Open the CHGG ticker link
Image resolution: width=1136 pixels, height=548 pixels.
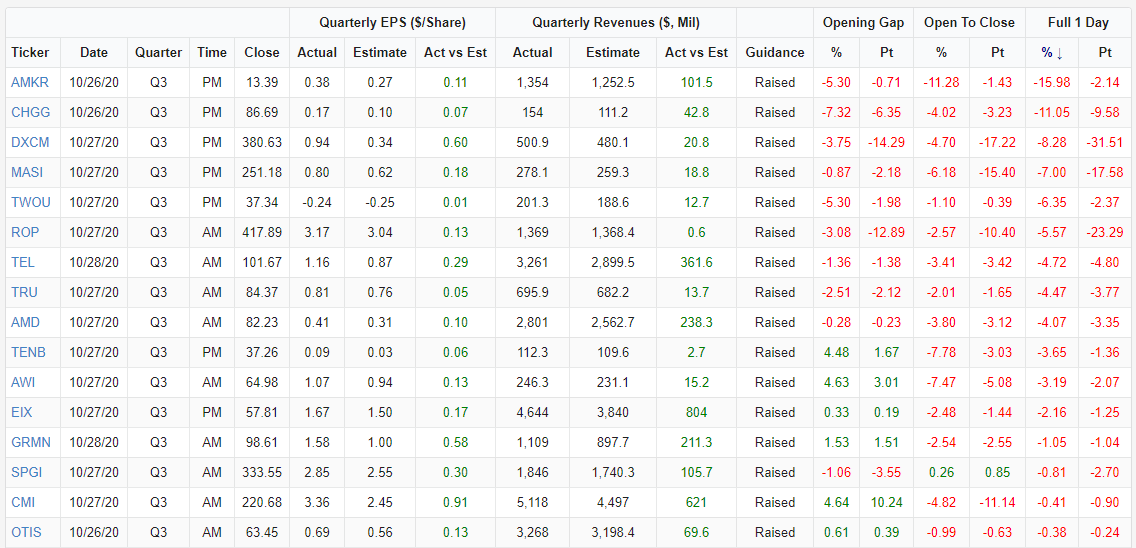click(30, 112)
